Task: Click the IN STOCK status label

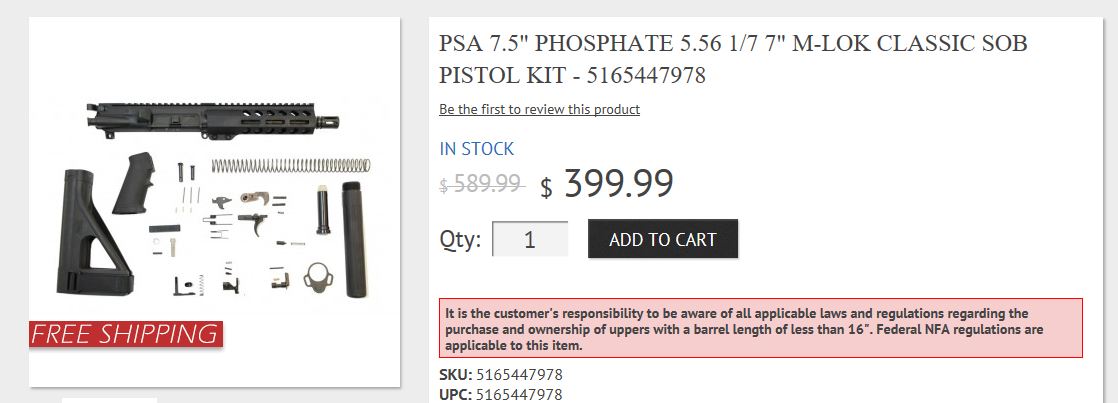Action: coord(476,149)
